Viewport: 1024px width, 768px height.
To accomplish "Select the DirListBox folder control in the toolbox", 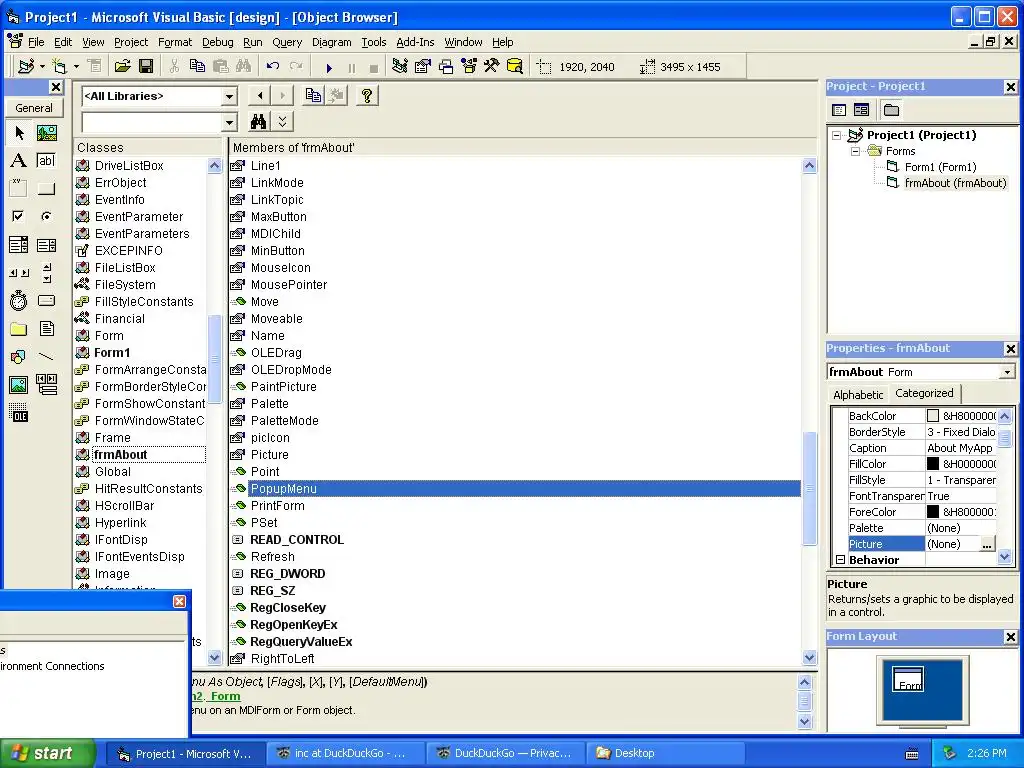I will tap(19, 328).
